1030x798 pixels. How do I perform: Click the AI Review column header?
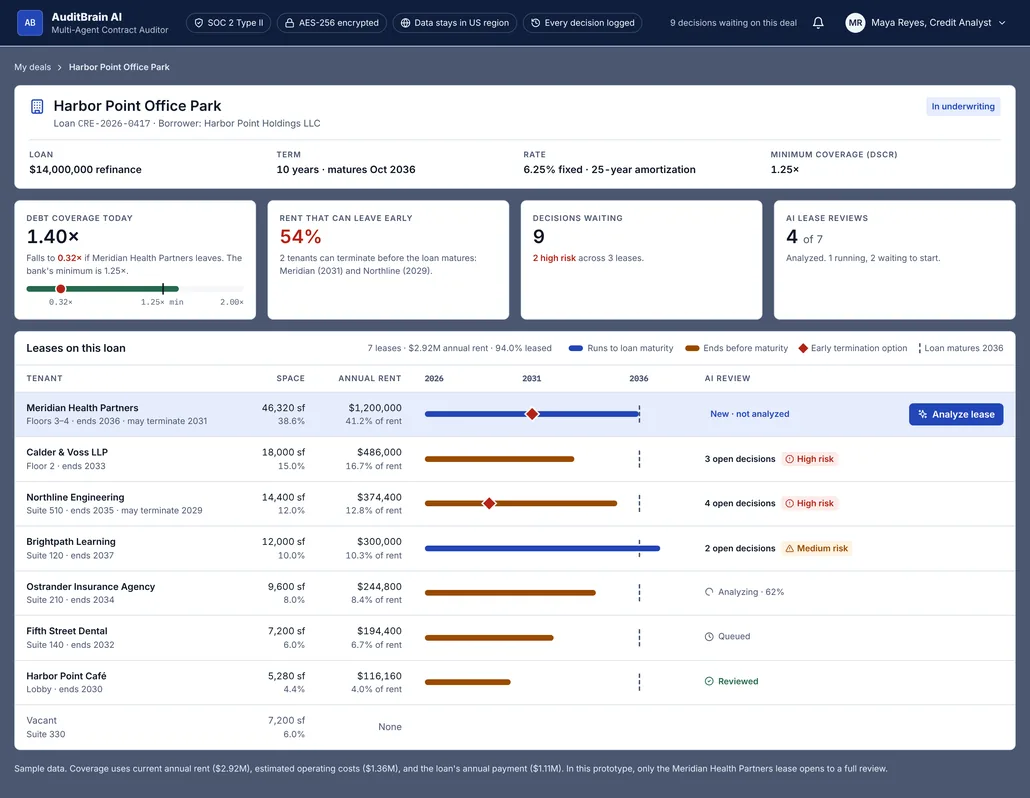[x=727, y=378]
